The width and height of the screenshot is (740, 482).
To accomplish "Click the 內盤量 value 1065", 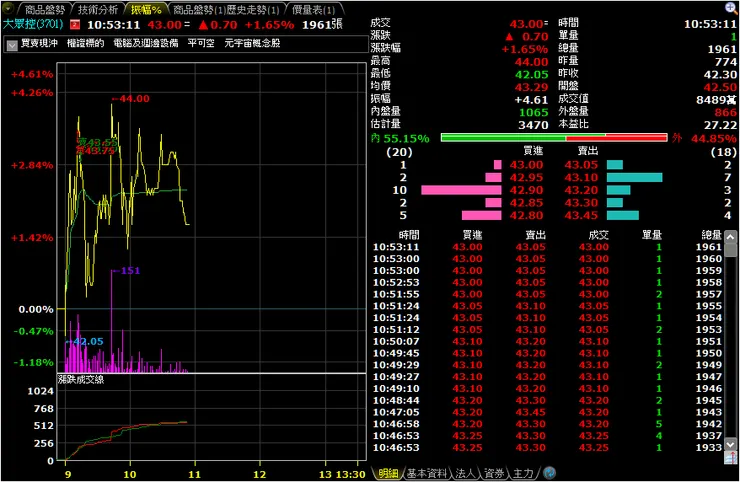I will point(534,112).
